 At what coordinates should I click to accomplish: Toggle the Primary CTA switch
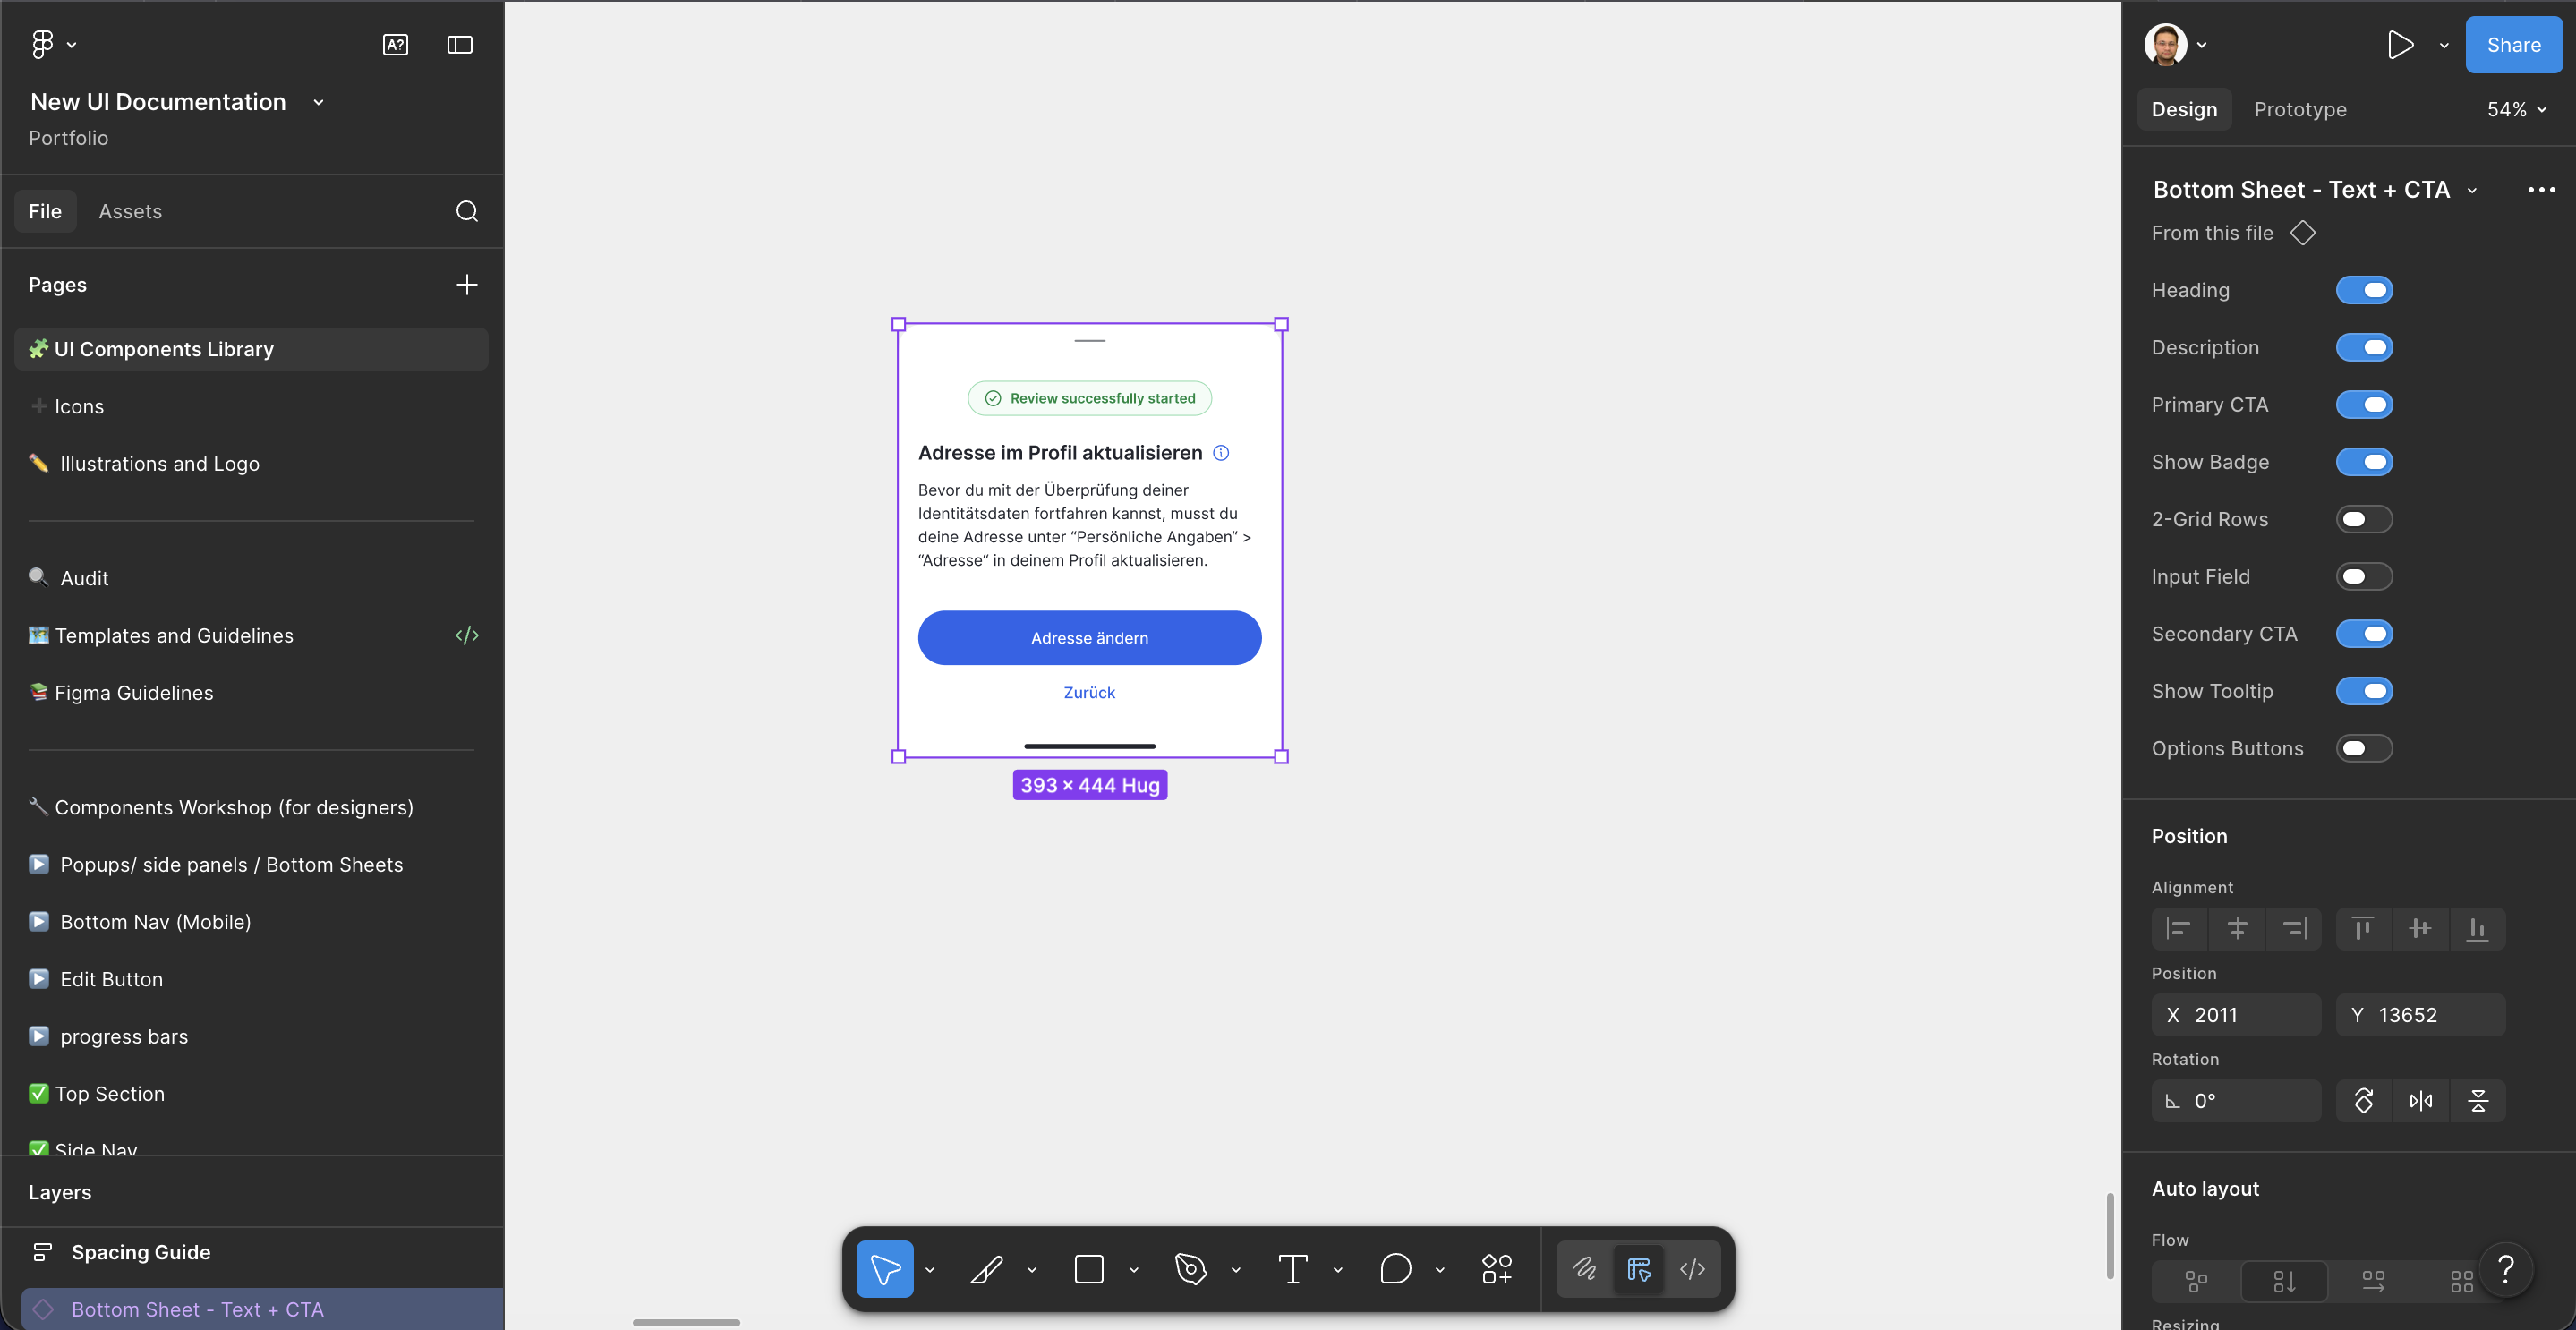2364,405
